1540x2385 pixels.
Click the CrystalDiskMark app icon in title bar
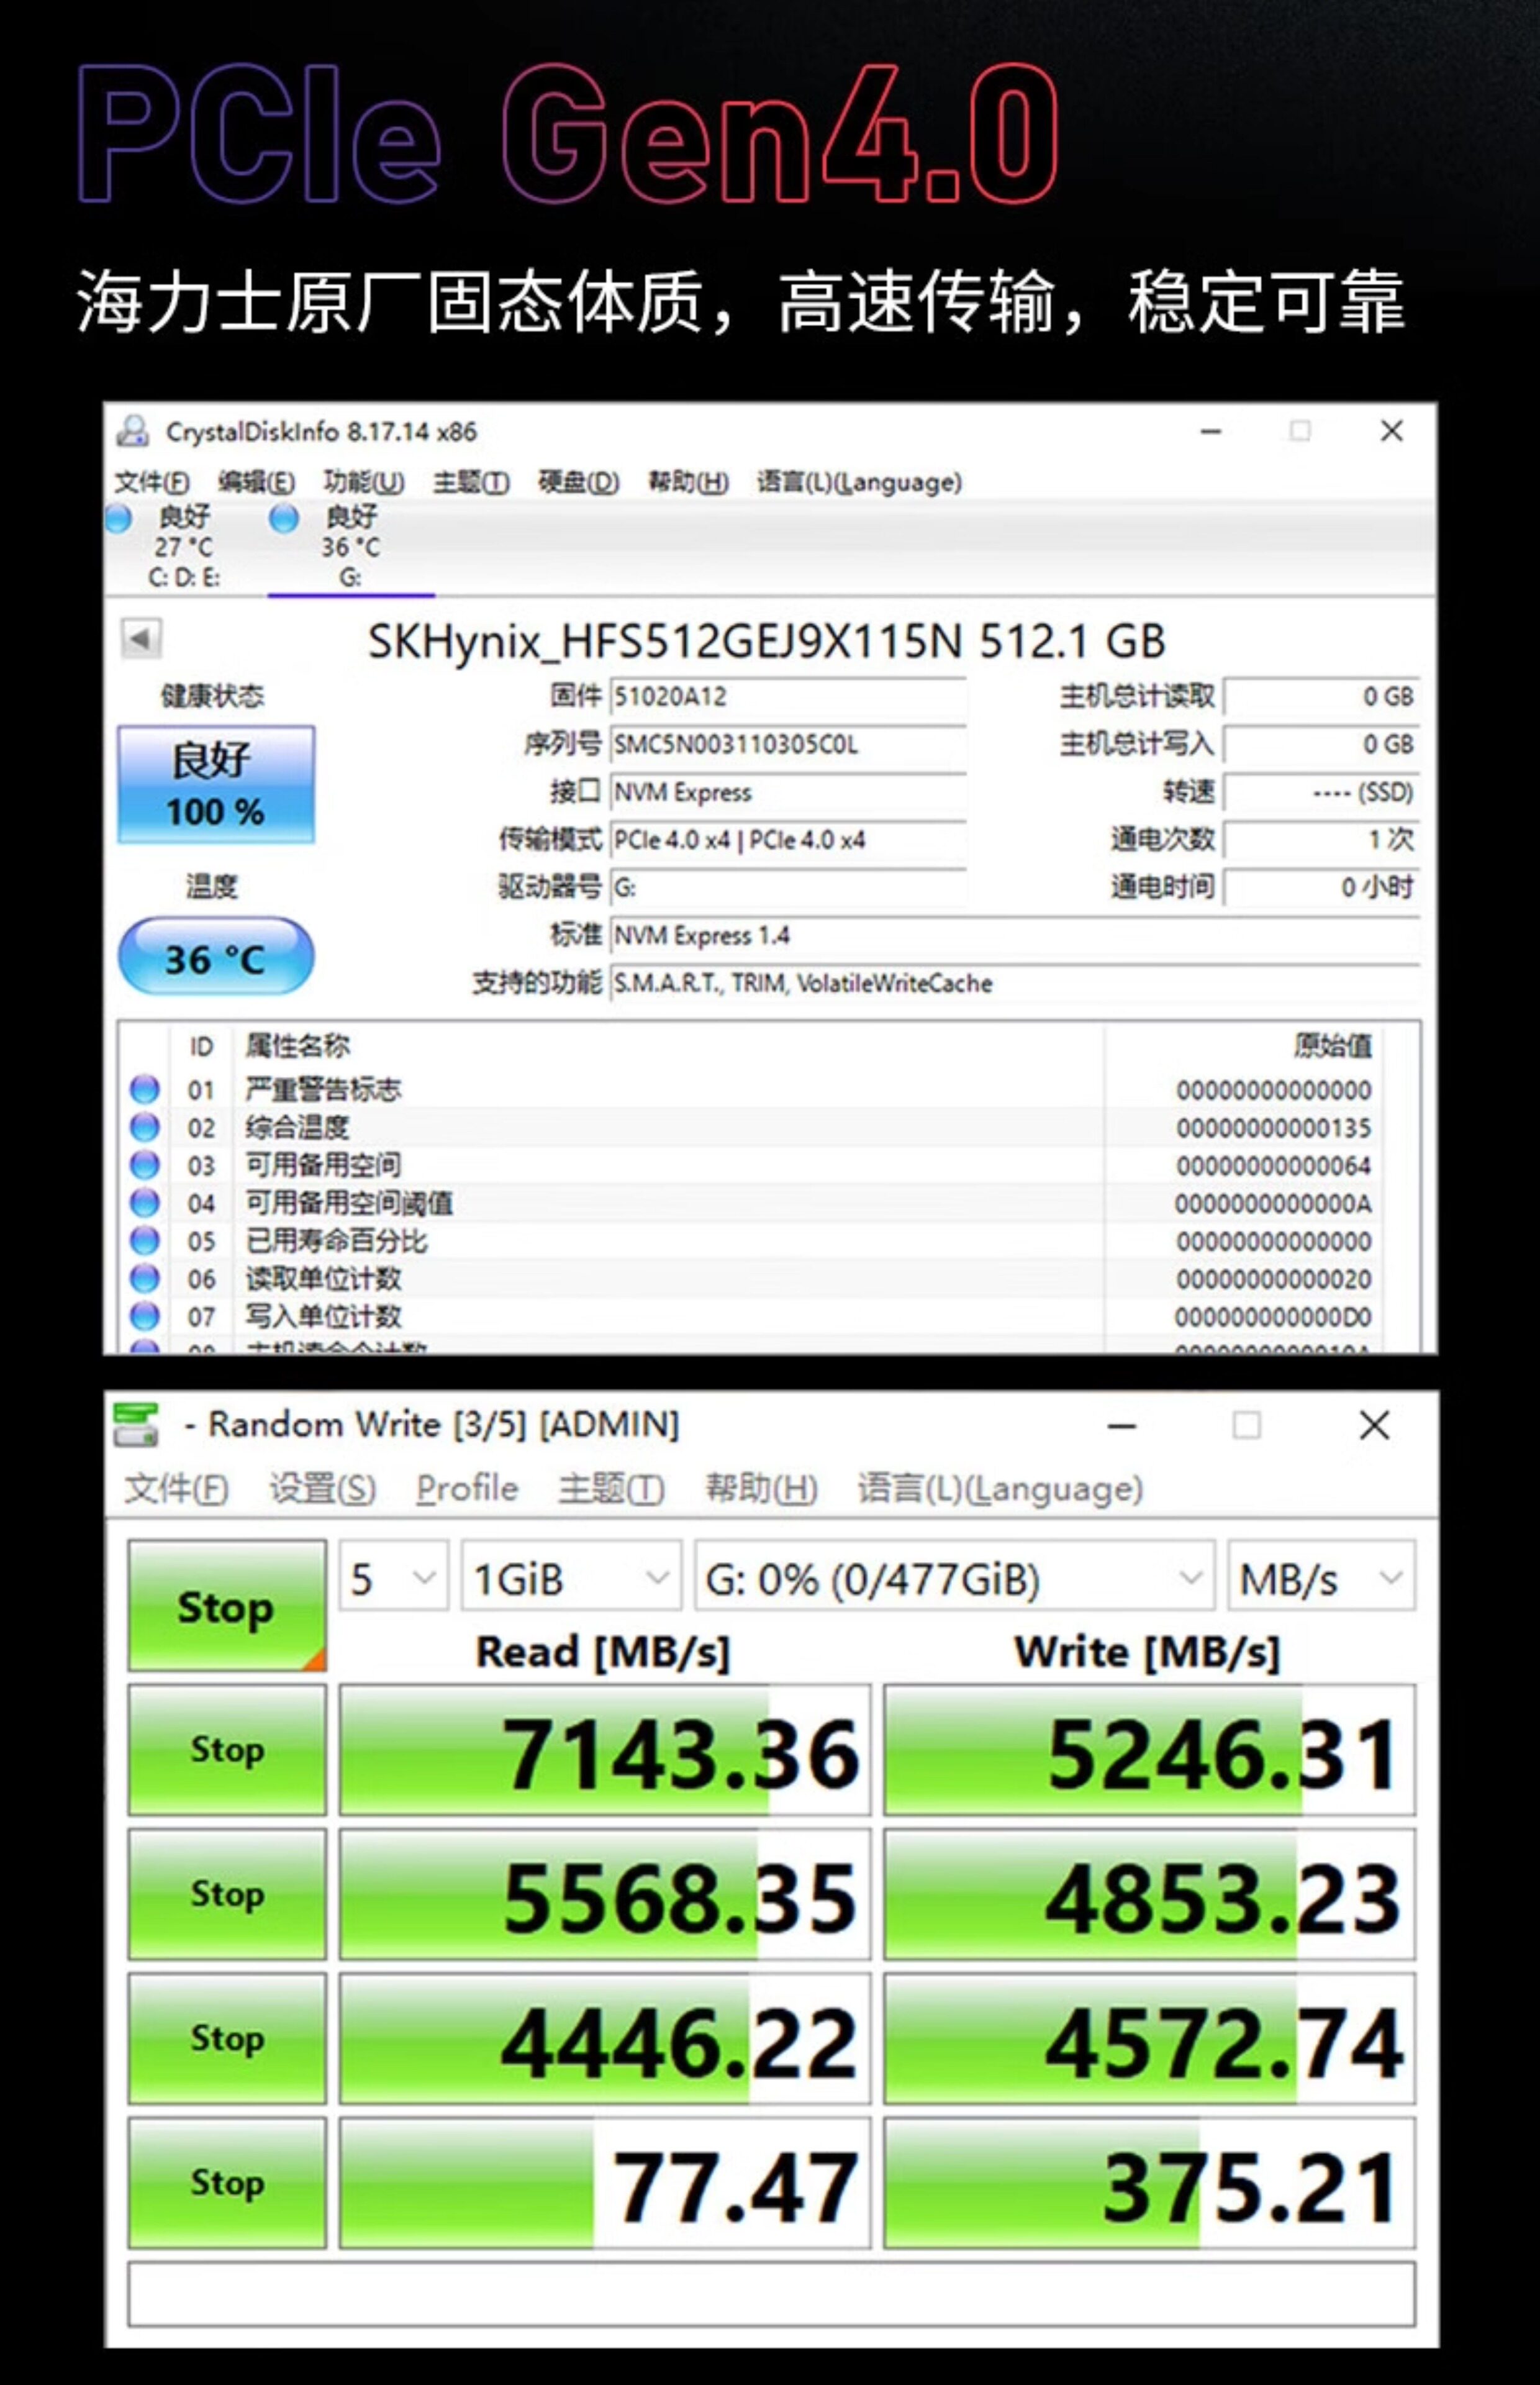(x=136, y=1425)
